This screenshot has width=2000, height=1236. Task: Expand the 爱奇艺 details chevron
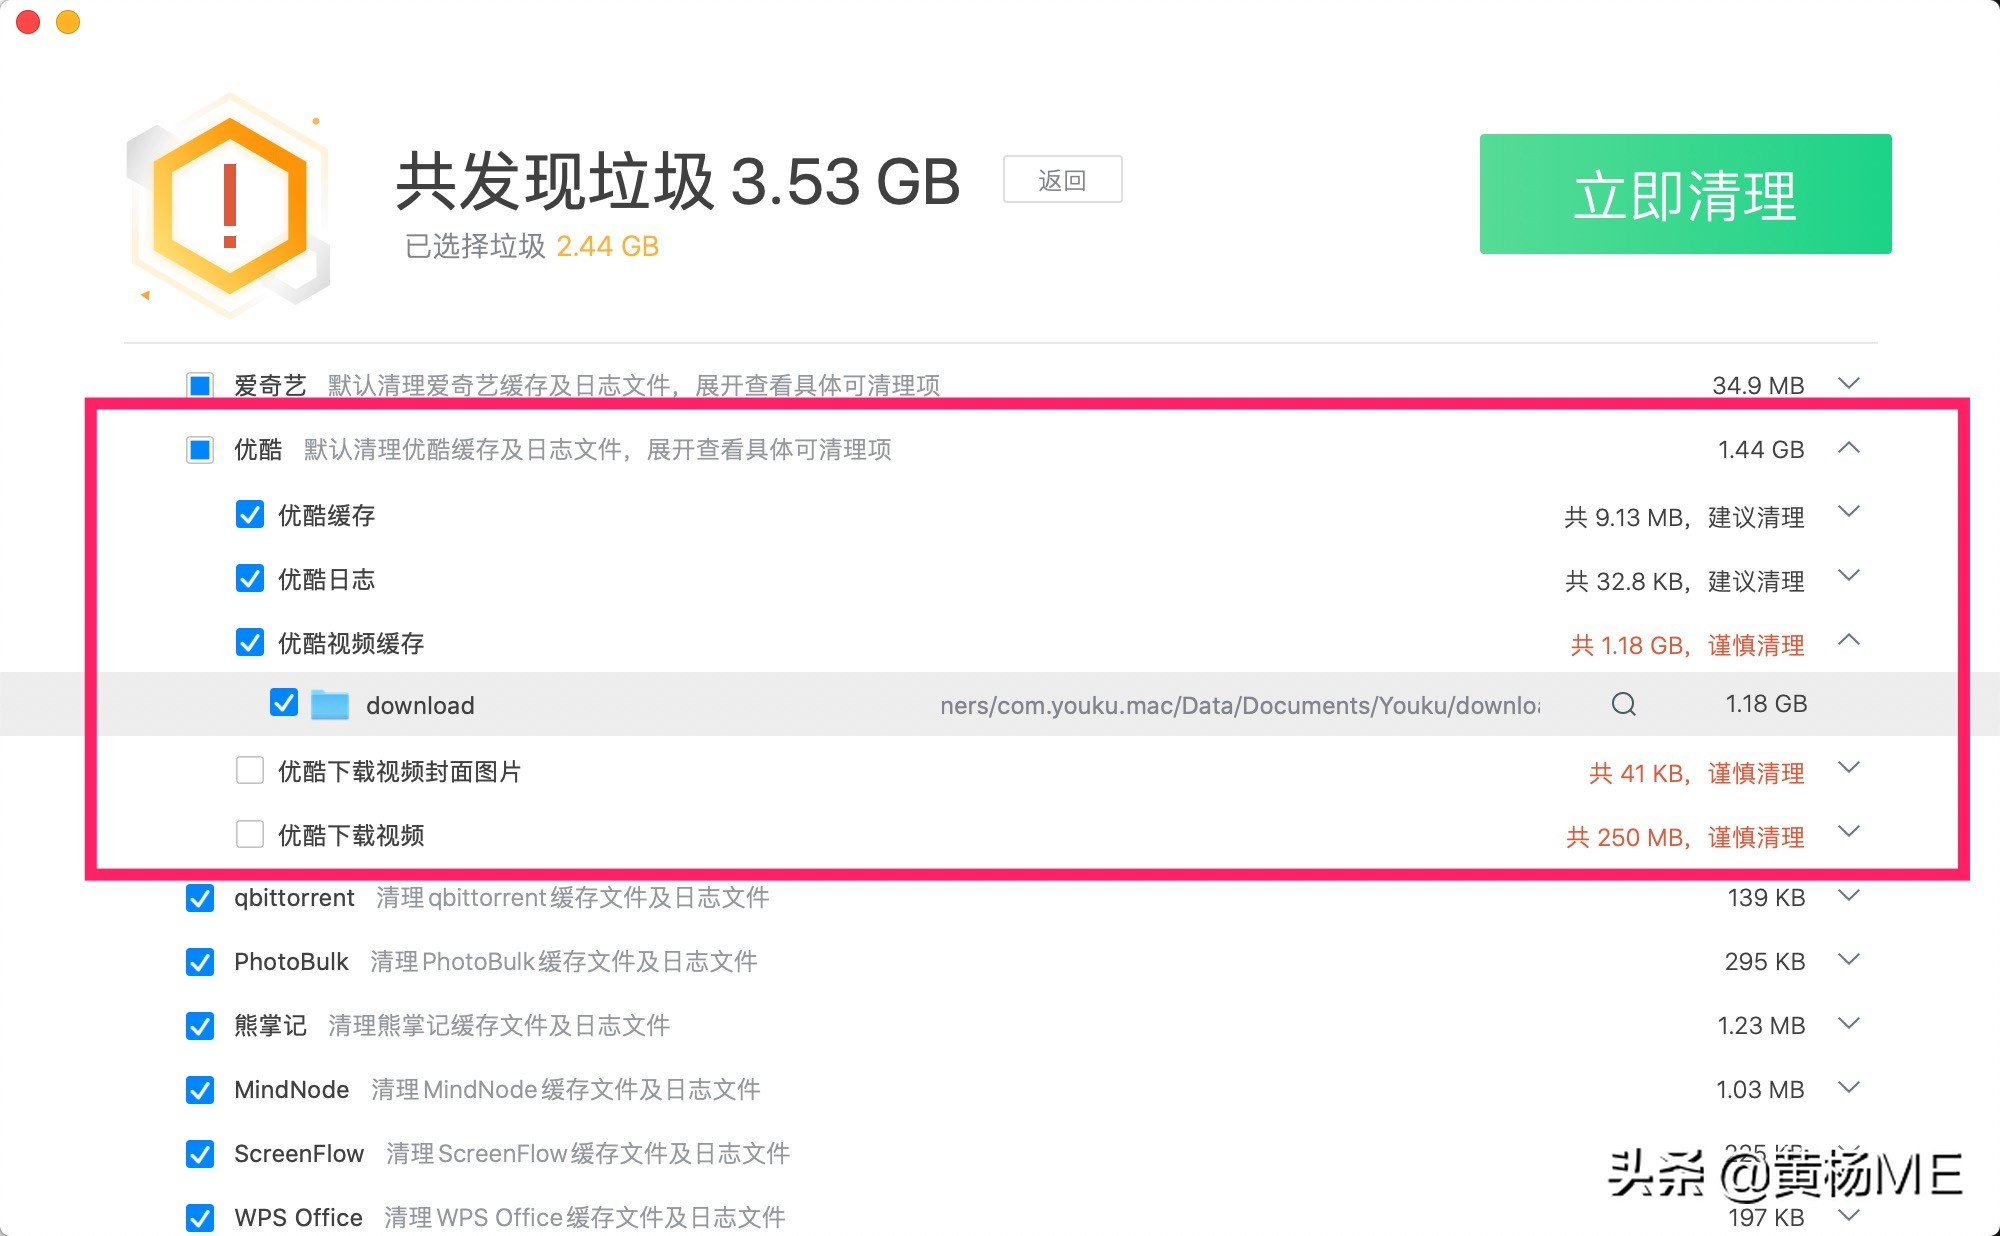click(x=1851, y=384)
